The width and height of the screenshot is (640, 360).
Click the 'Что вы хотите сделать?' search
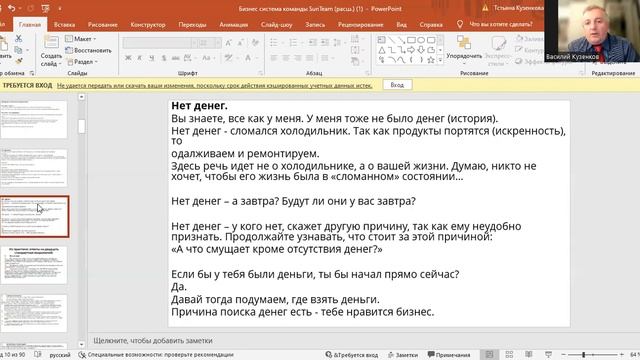click(x=501, y=24)
